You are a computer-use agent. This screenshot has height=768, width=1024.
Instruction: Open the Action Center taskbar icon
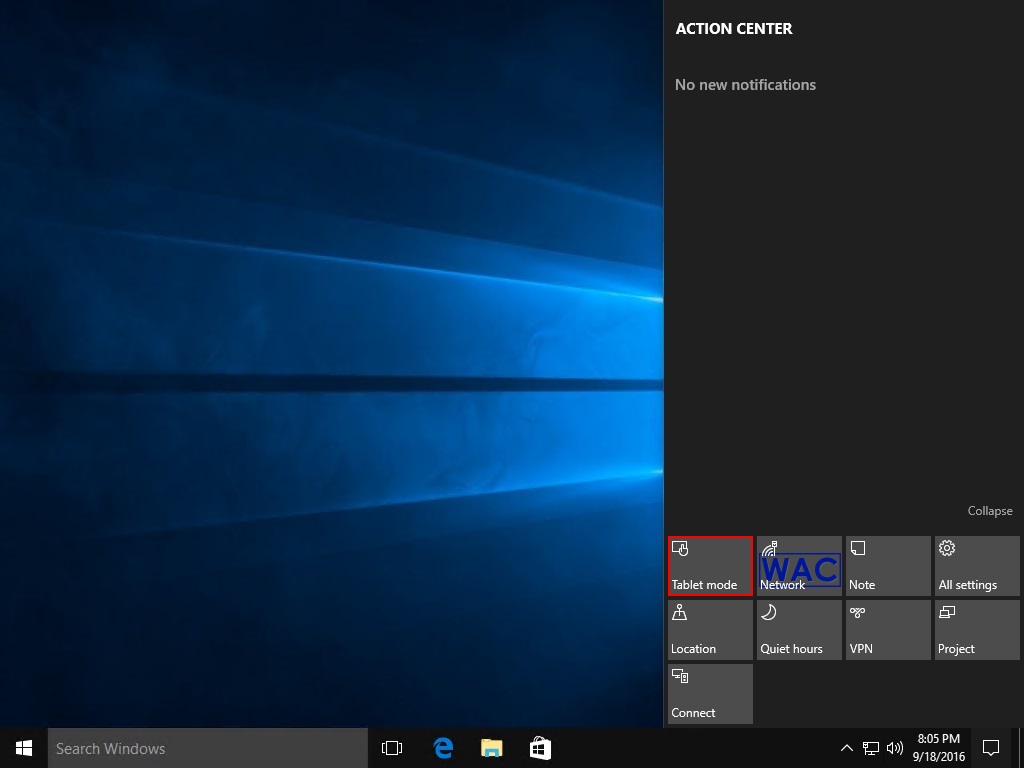point(990,747)
